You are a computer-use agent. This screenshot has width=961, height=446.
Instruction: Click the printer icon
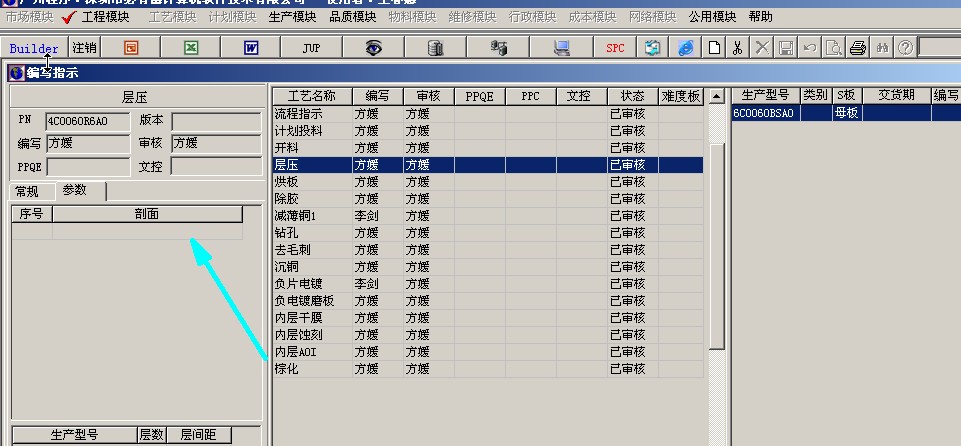(x=857, y=48)
